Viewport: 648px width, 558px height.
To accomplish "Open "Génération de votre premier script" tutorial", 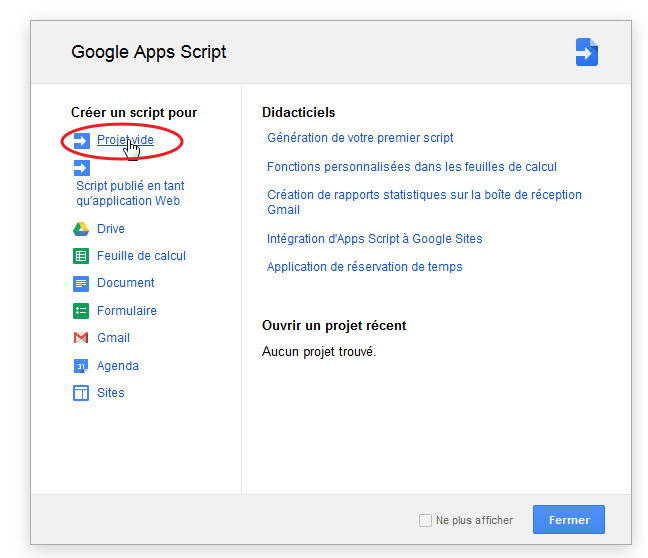I will point(360,138).
